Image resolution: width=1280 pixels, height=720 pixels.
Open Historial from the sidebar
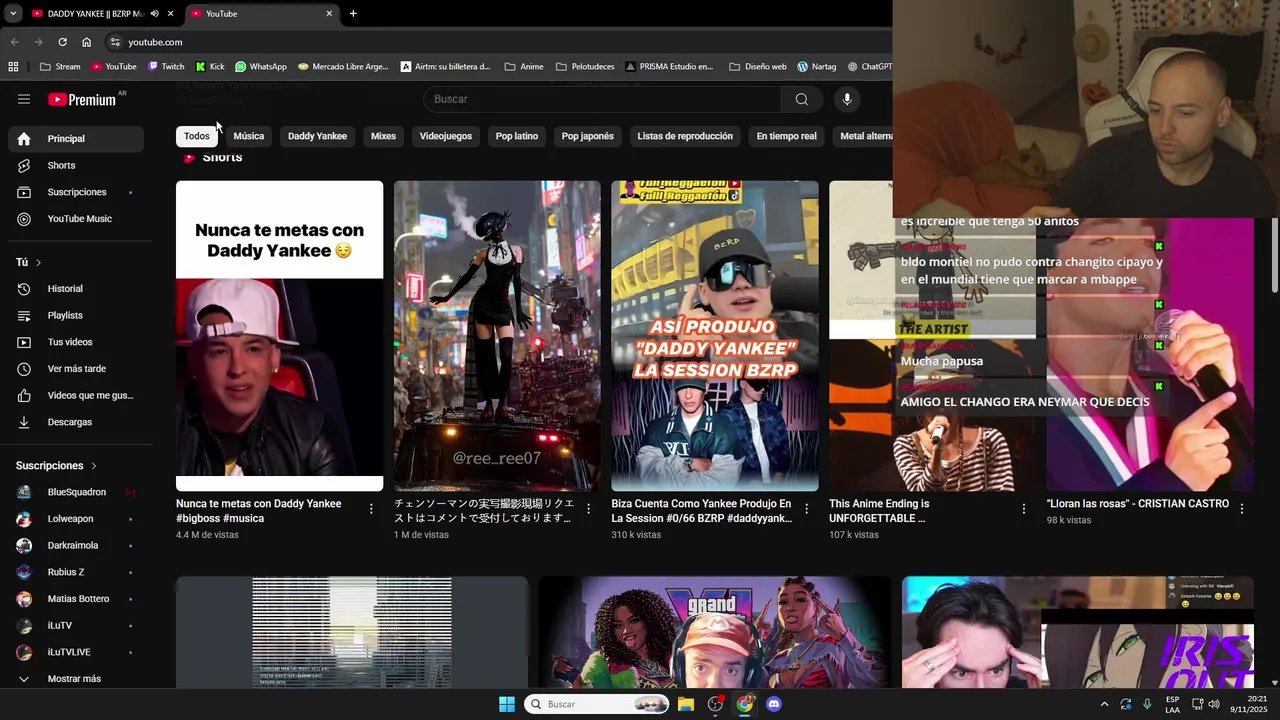(x=76, y=289)
